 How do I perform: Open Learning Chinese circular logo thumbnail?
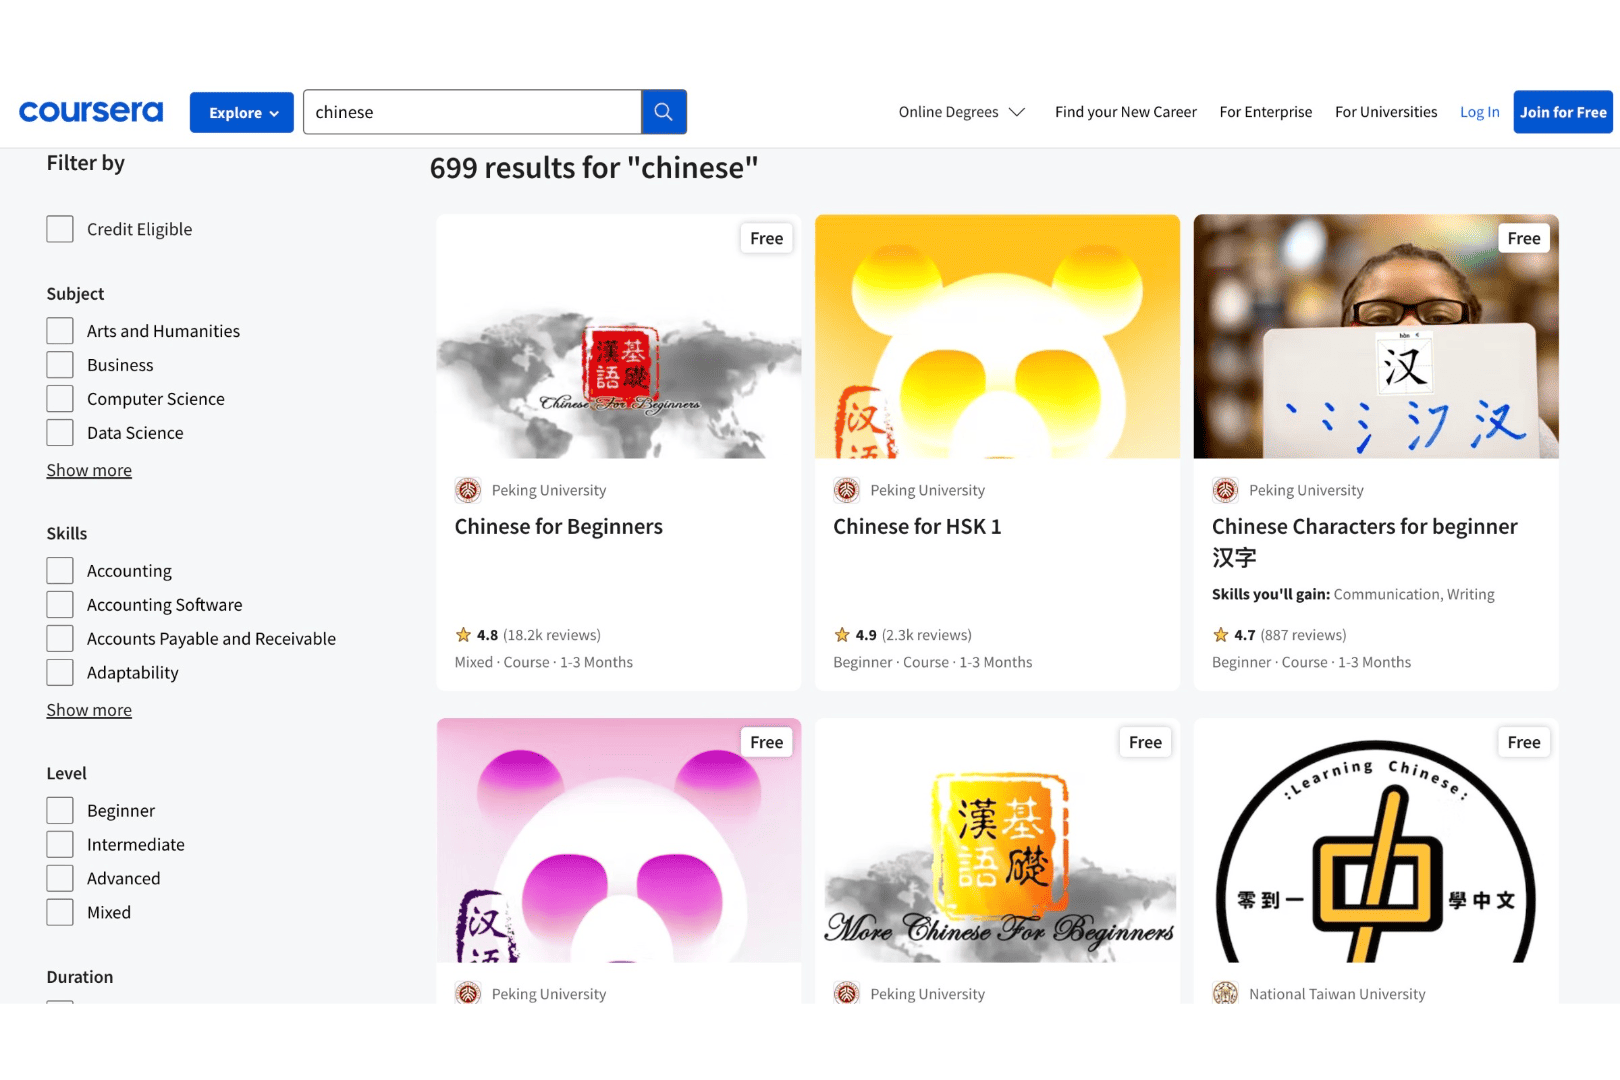click(1376, 841)
